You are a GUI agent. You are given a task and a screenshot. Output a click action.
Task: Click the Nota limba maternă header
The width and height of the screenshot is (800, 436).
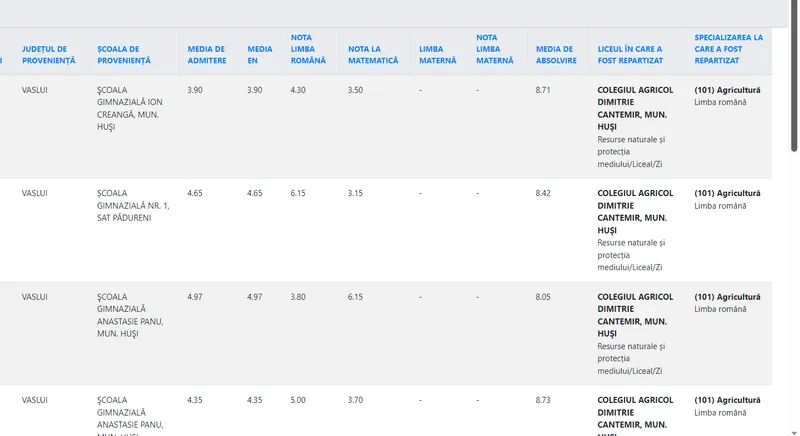coord(494,49)
